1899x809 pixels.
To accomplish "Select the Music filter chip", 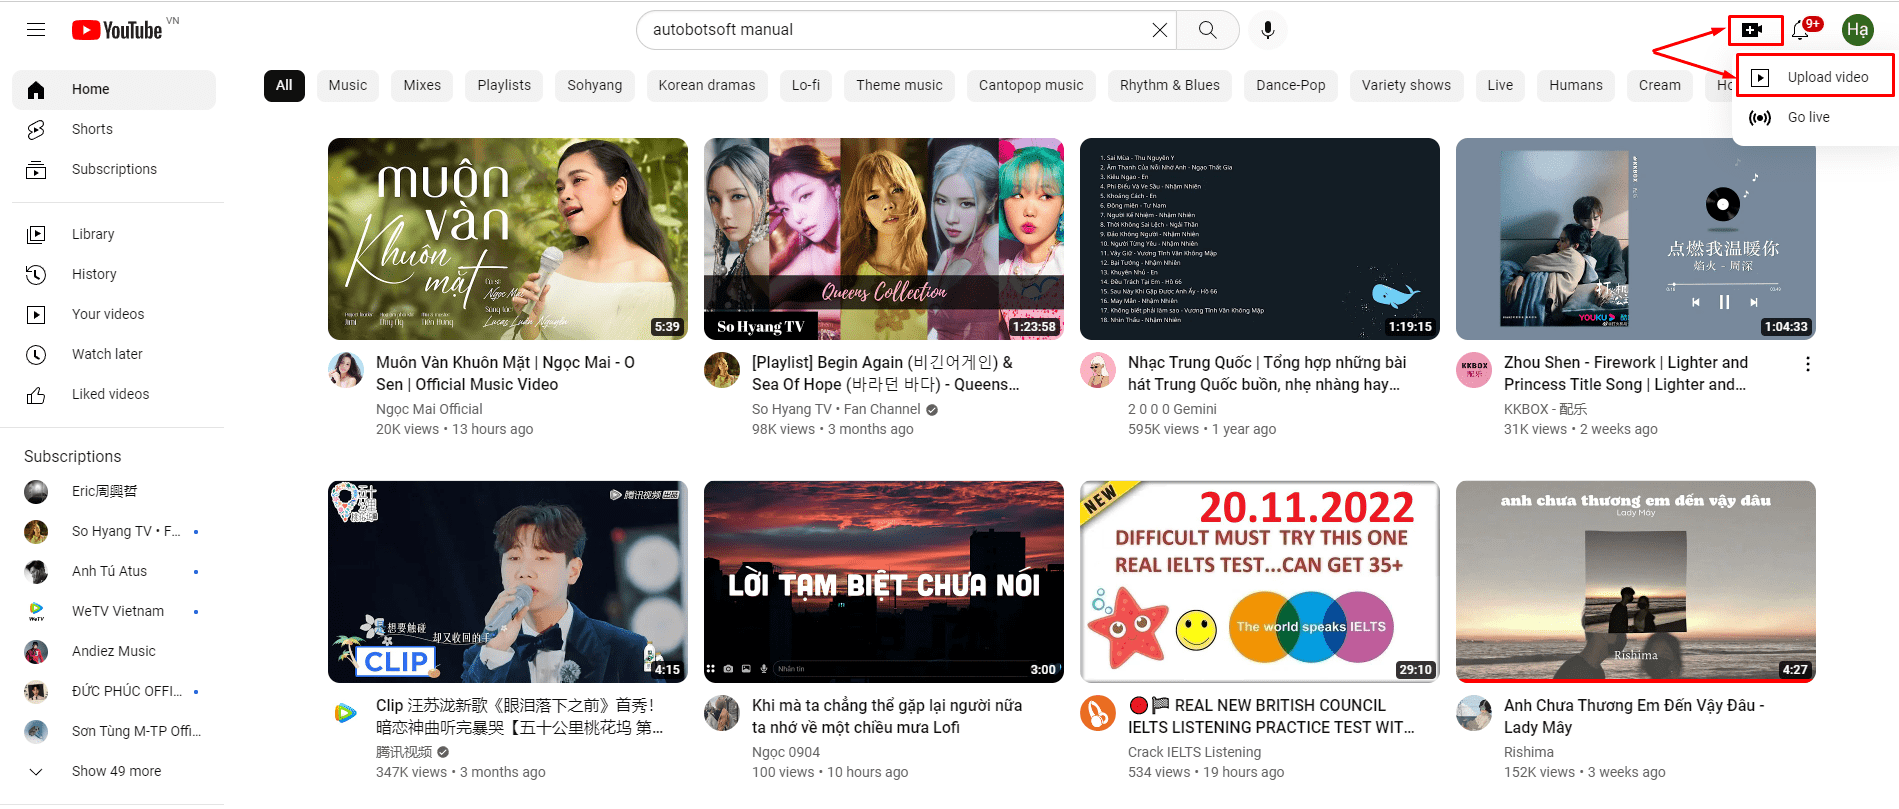I will pos(348,85).
